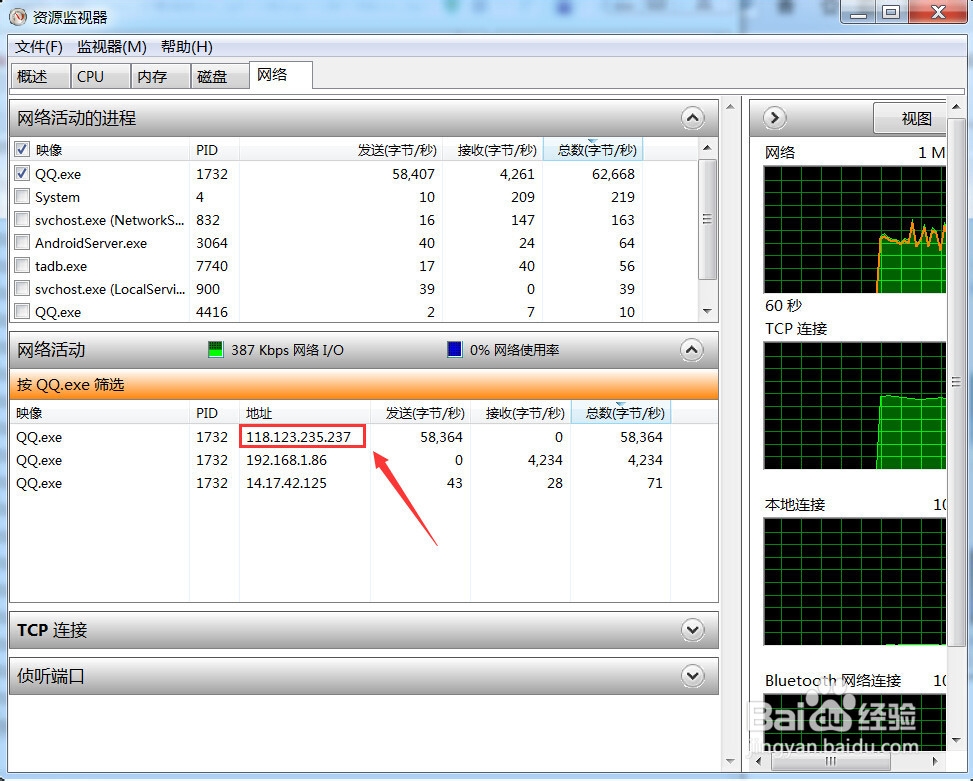Maximize the Resource Monitor window
973x781 pixels.
[891, 12]
